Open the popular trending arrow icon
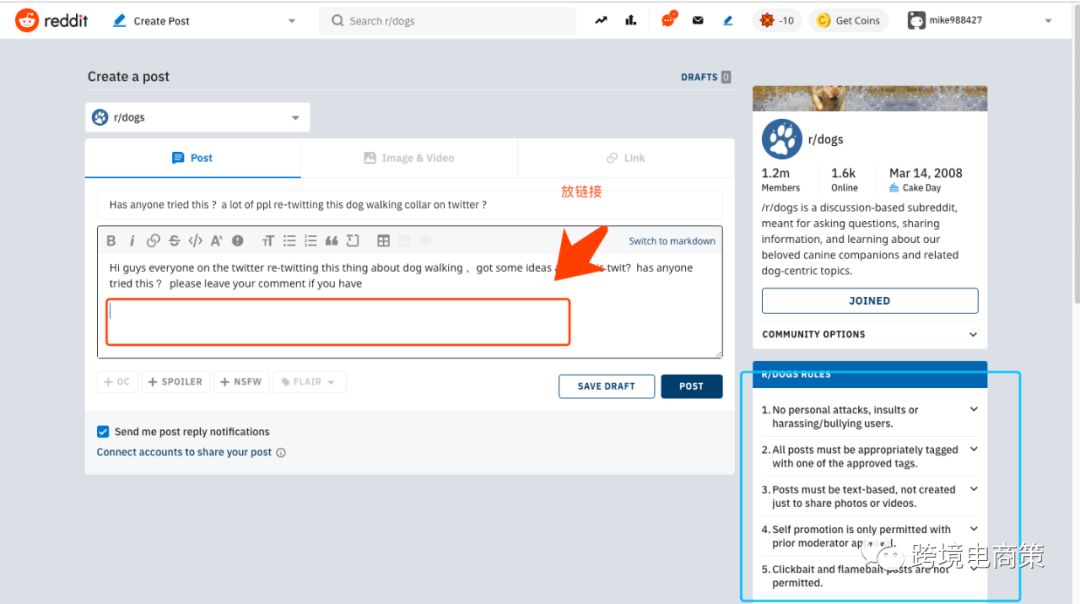This screenshot has width=1080, height=604. [x=601, y=21]
